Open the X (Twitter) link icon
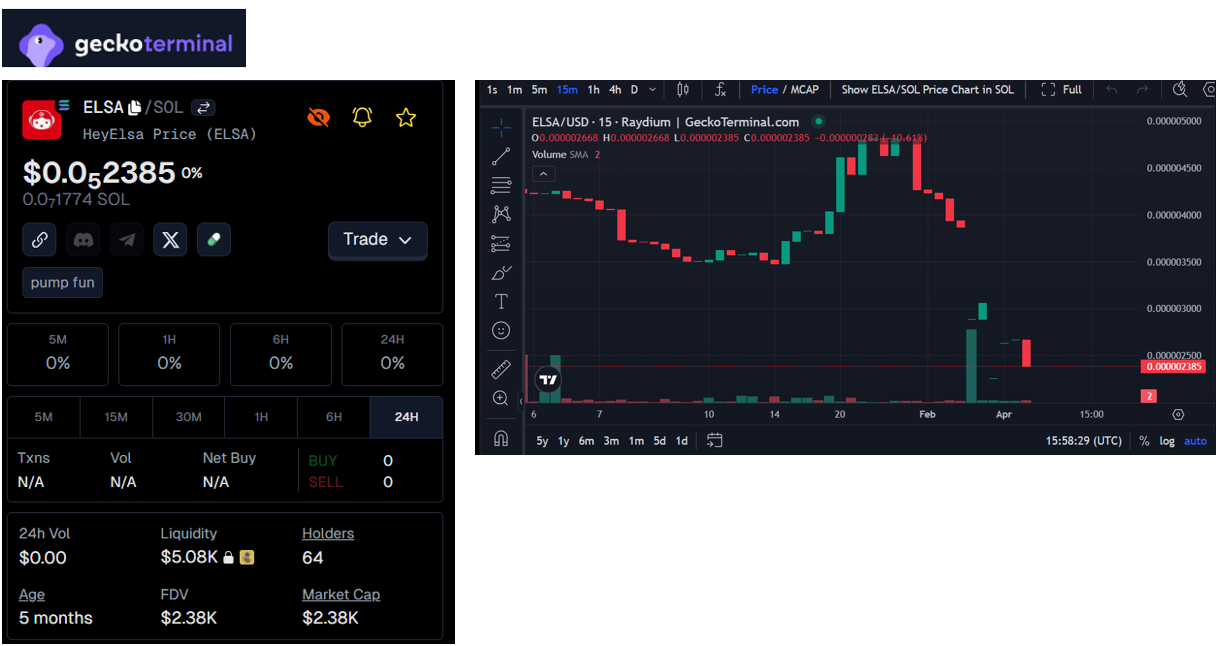This screenshot has height=646, width=1216. click(170, 240)
